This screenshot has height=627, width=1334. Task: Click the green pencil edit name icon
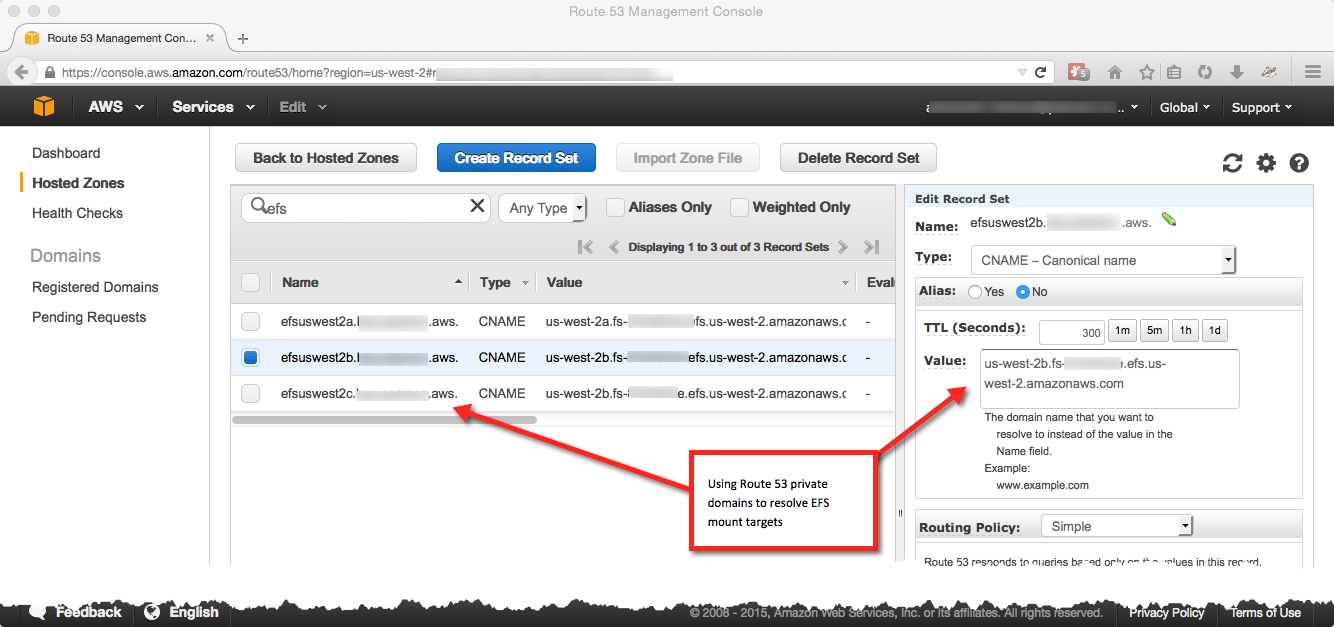(1169, 220)
